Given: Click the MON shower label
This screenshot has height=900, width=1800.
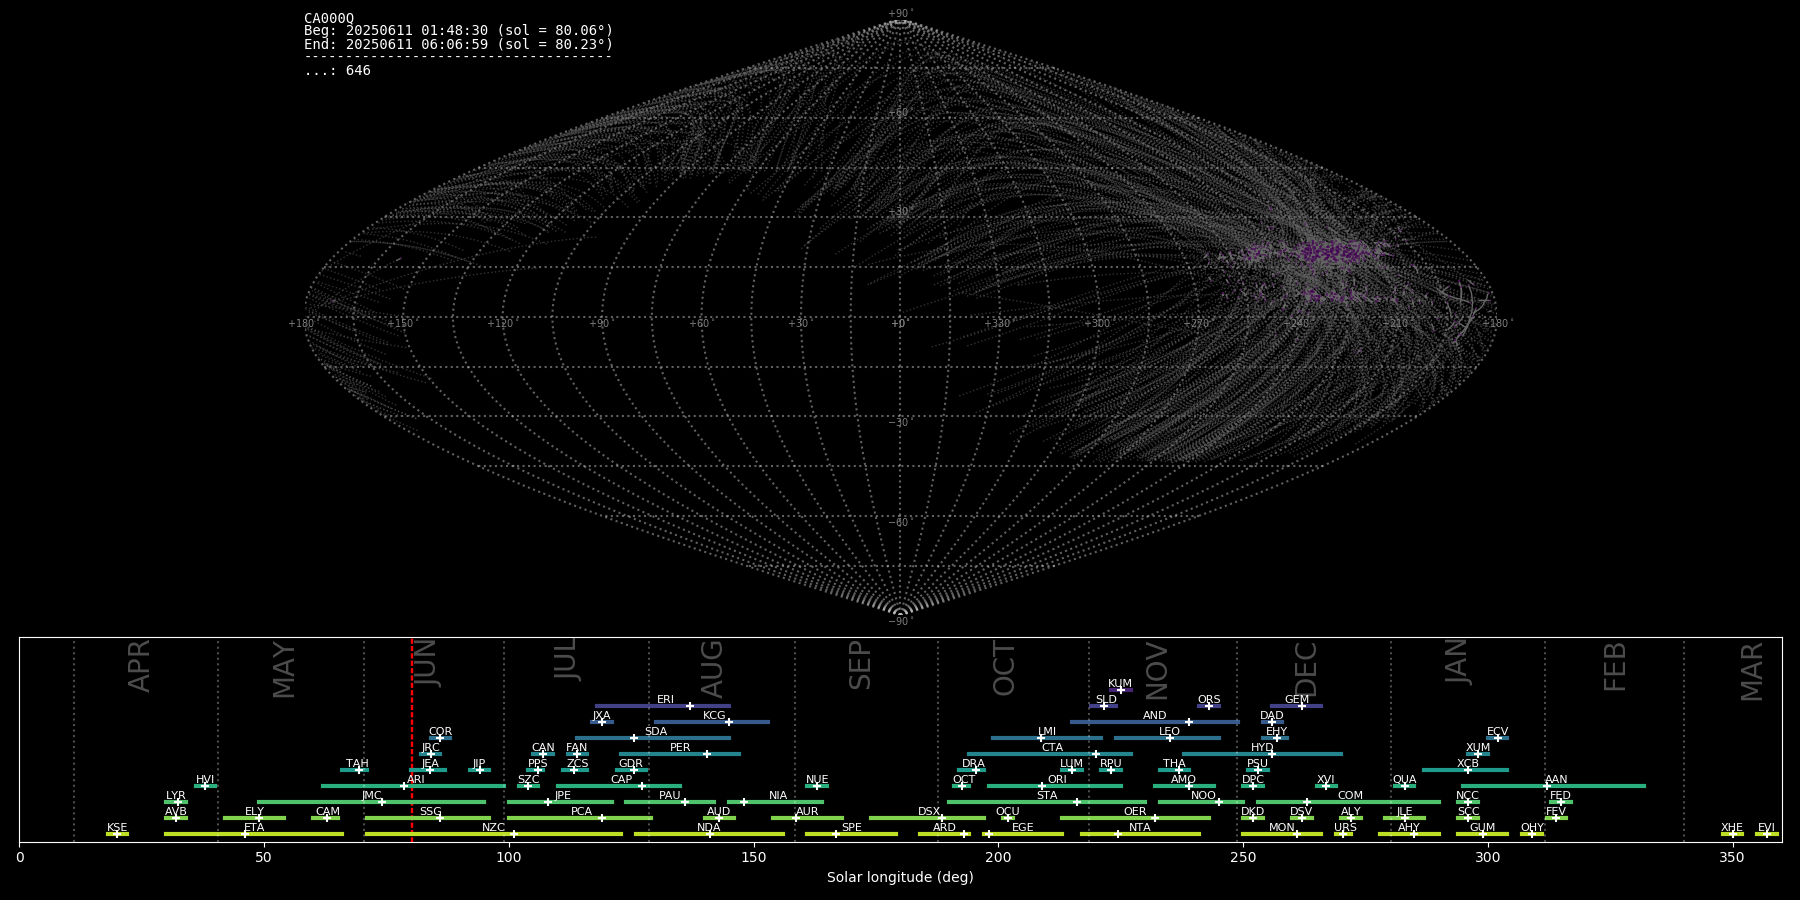Looking at the screenshot, I should point(1281,828).
